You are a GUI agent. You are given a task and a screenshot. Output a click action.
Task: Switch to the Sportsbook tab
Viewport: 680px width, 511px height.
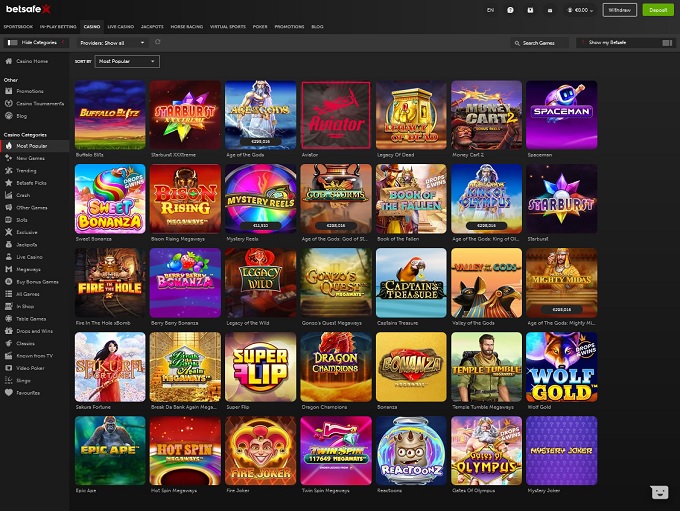(x=18, y=26)
